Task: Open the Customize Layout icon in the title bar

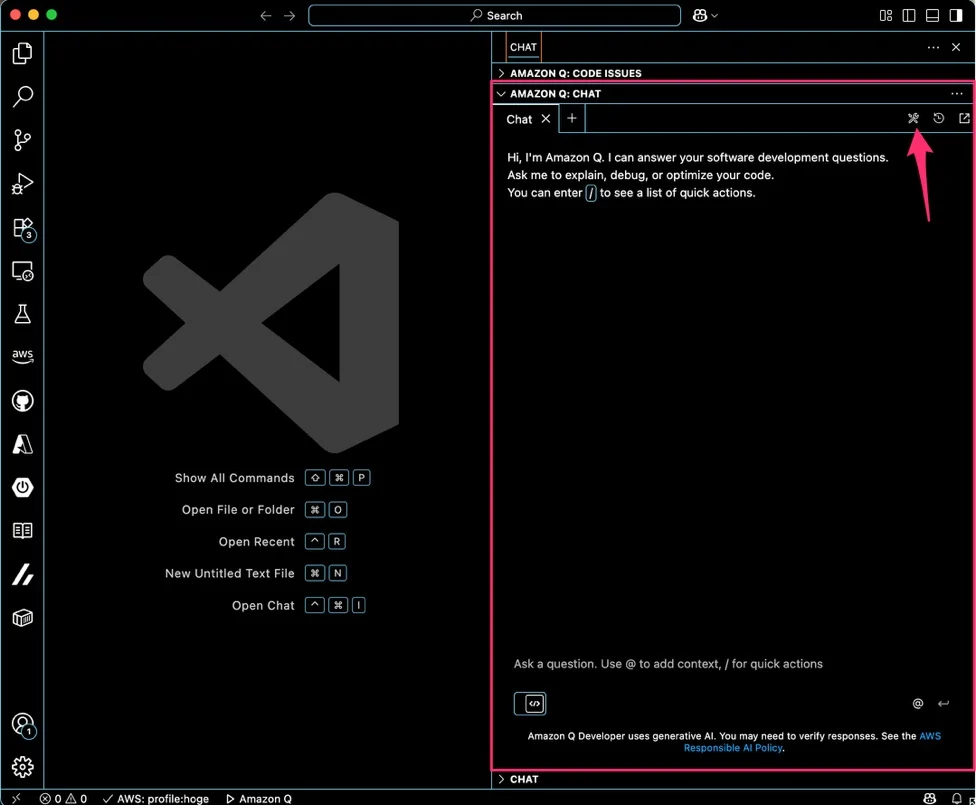Action: tap(886, 16)
